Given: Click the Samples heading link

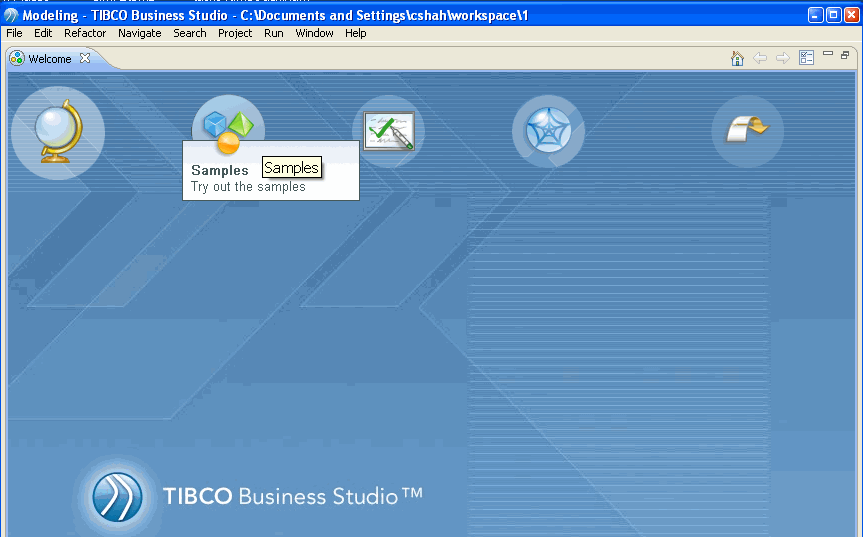Looking at the screenshot, I should 220,171.
